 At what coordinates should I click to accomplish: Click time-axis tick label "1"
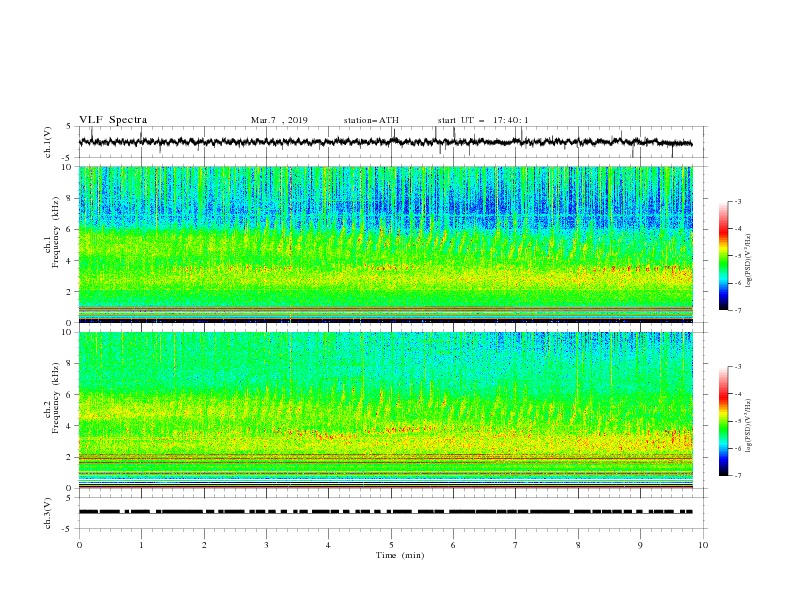pos(141,545)
